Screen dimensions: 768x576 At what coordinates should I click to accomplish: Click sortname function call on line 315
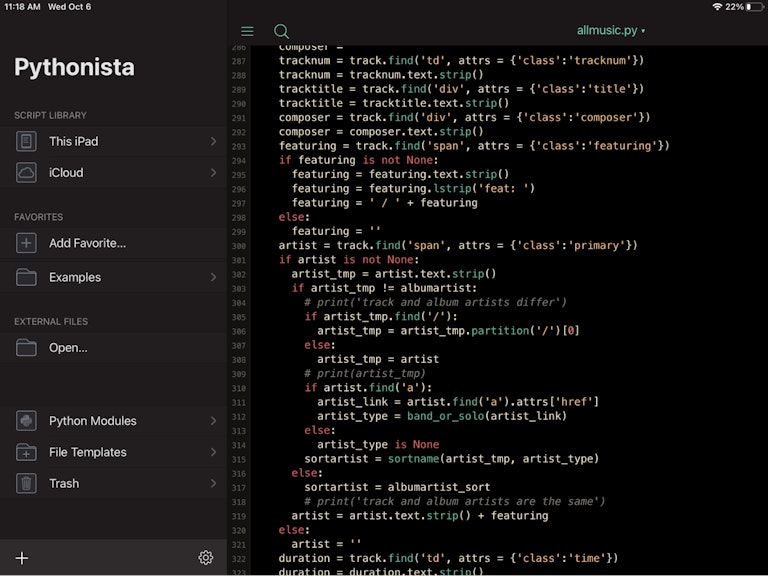(413, 458)
